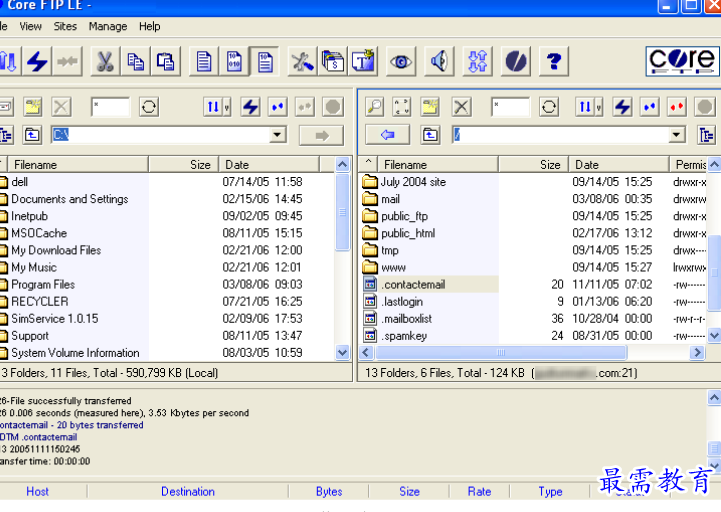Click the local filter input field
Viewport: 721px width, 512px height.
pos(110,107)
